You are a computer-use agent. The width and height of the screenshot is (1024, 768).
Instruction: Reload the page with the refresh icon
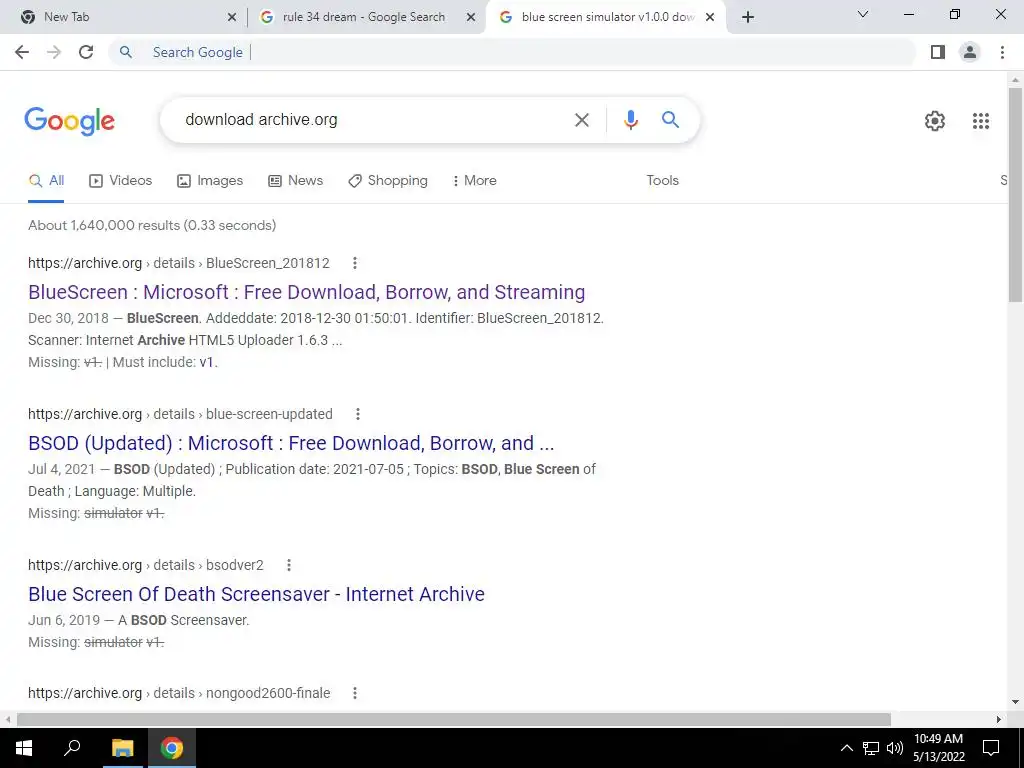[86, 52]
